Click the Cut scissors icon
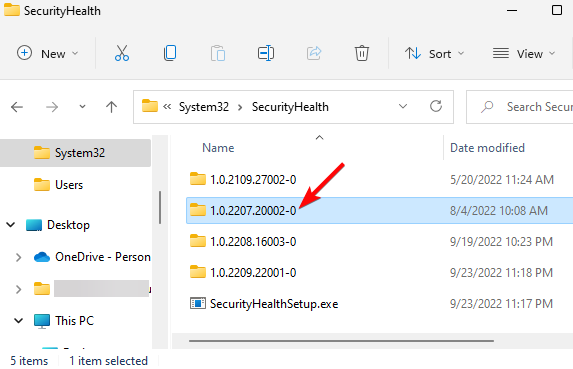 click(x=122, y=53)
